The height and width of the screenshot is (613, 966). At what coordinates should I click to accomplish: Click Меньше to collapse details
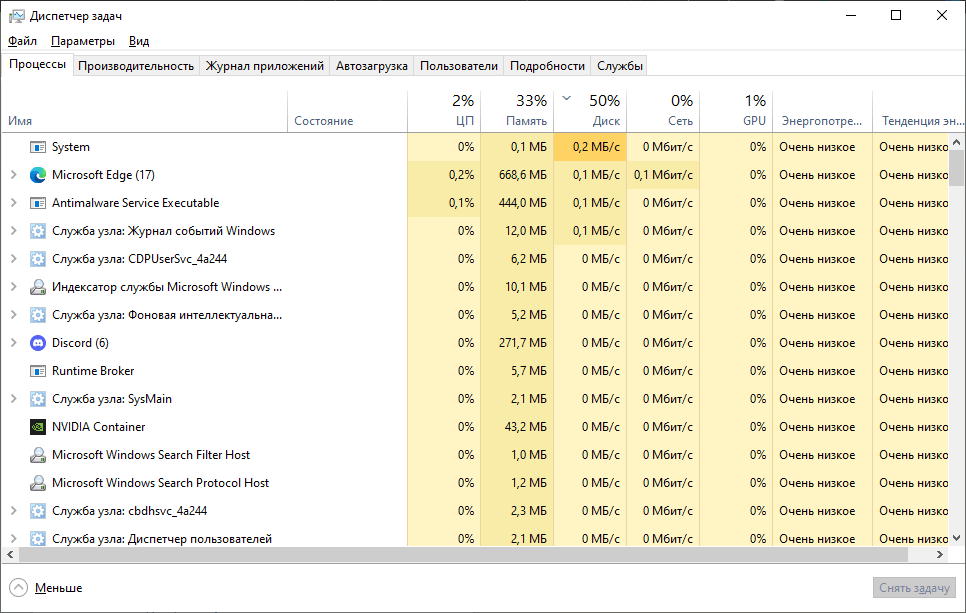pyautogui.click(x=46, y=588)
